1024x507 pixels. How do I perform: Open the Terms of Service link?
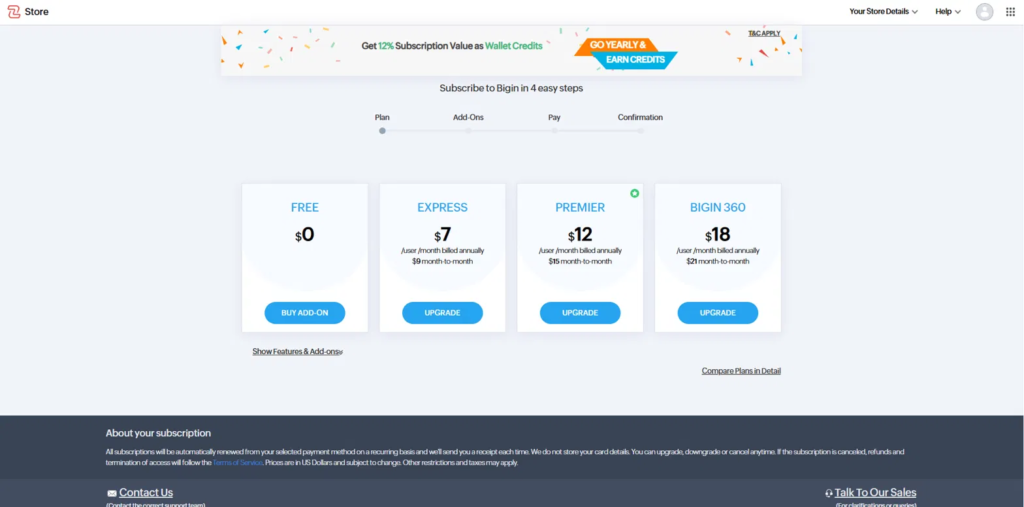[238, 463]
